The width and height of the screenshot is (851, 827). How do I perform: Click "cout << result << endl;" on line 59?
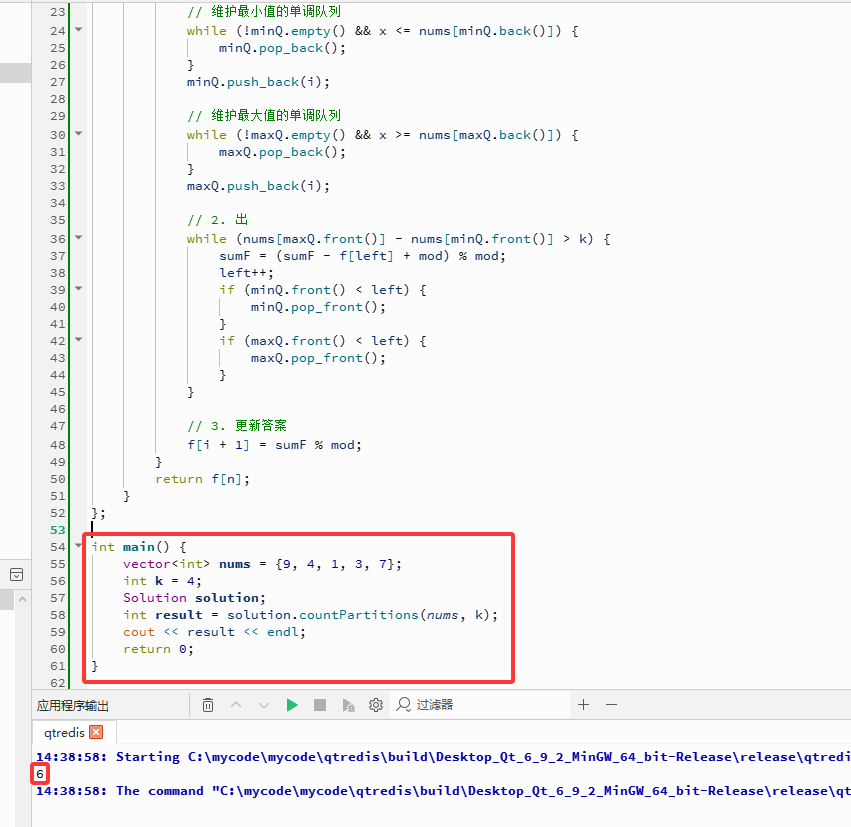click(214, 632)
